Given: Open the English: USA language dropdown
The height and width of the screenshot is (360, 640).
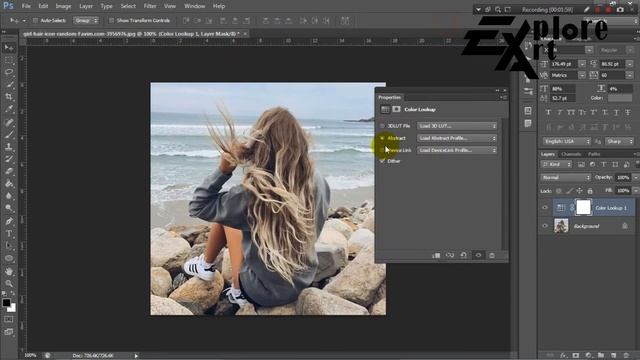Looking at the screenshot, I should pyautogui.click(x=567, y=141).
